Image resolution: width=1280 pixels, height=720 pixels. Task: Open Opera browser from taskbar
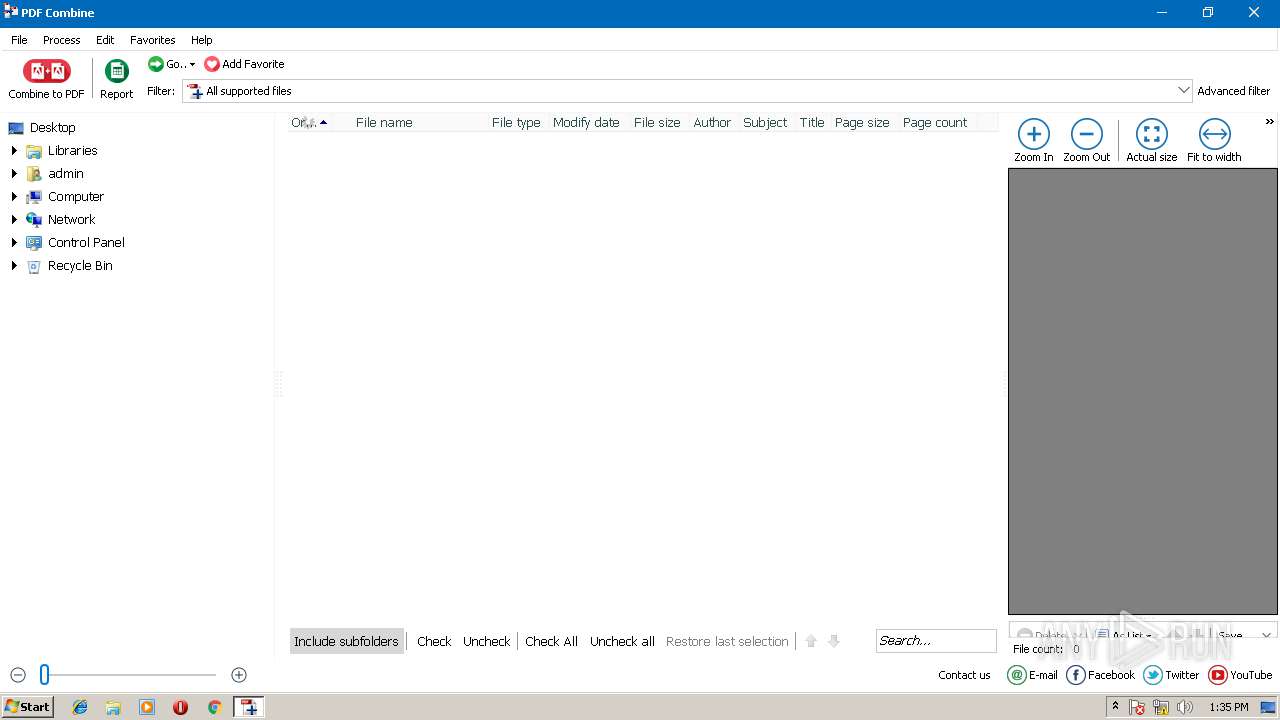[180, 707]
